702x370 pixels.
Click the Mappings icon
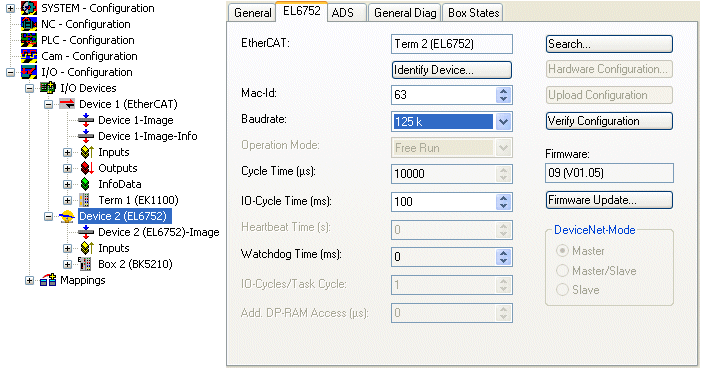pos(48,280)
